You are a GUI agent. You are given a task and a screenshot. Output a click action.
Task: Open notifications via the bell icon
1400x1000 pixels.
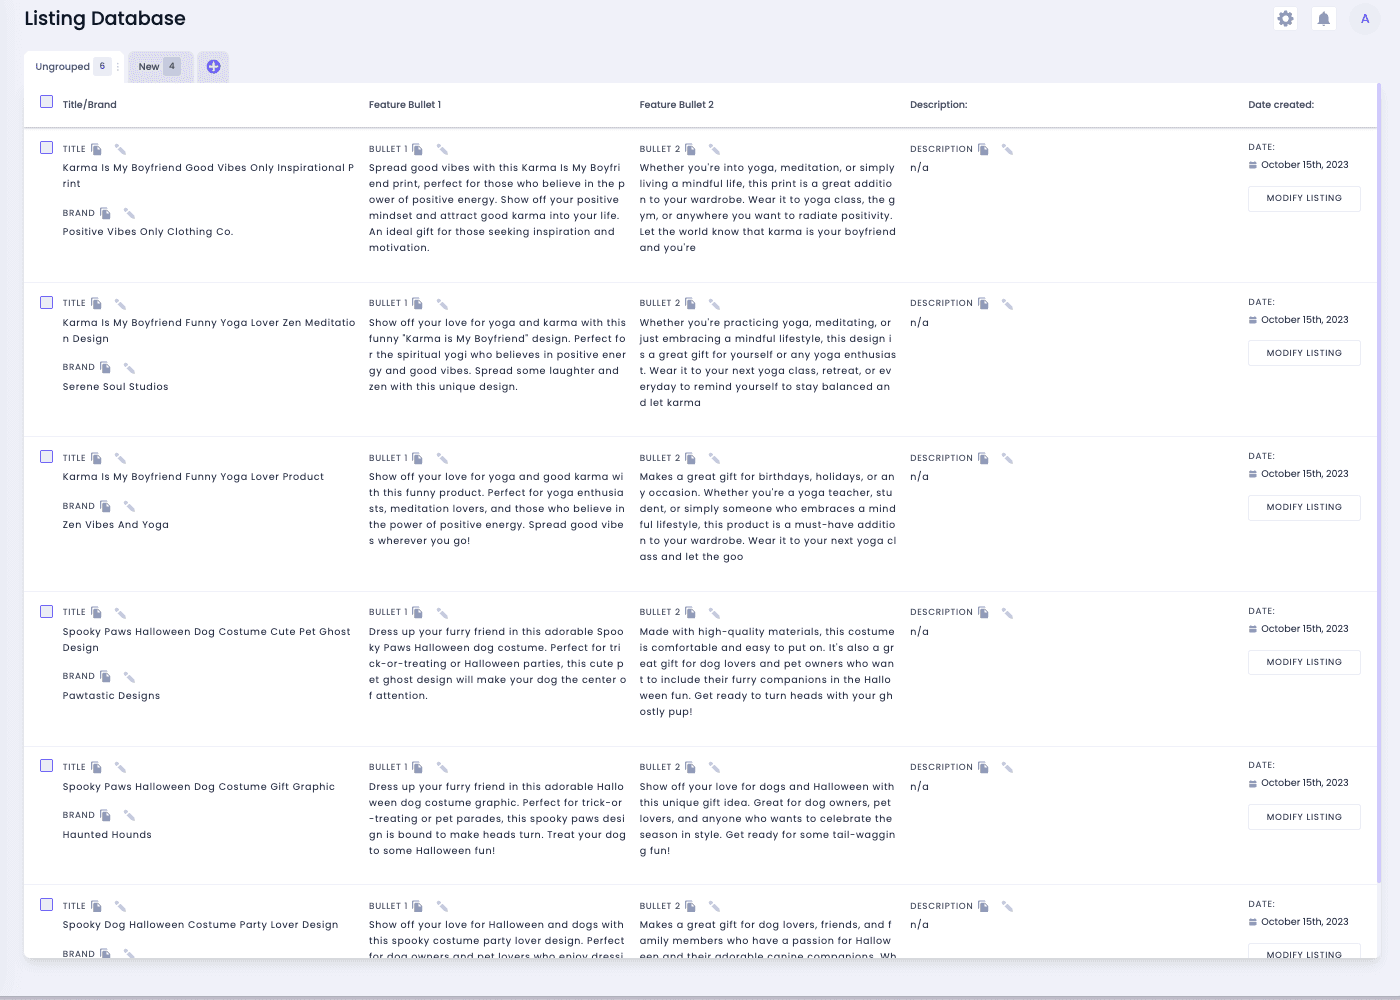pyautogui.click(x=1323, y=18)
